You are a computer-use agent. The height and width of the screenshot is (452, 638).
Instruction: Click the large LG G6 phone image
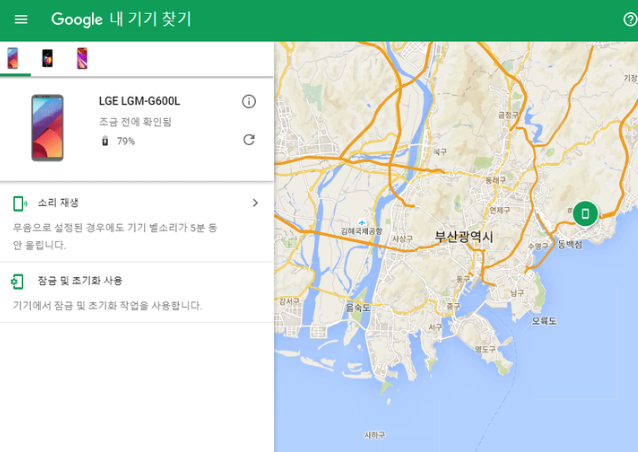pos(48,128)
